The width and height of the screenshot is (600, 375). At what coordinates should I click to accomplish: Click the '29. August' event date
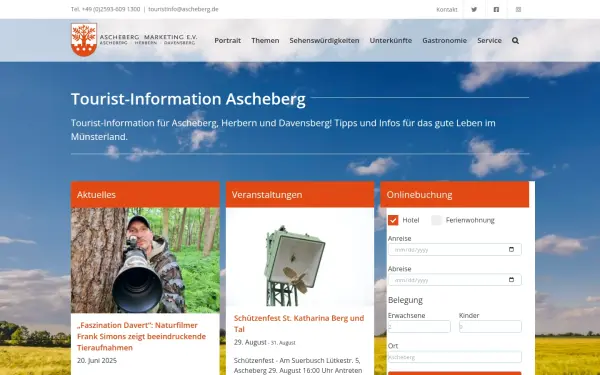[250, 342]
